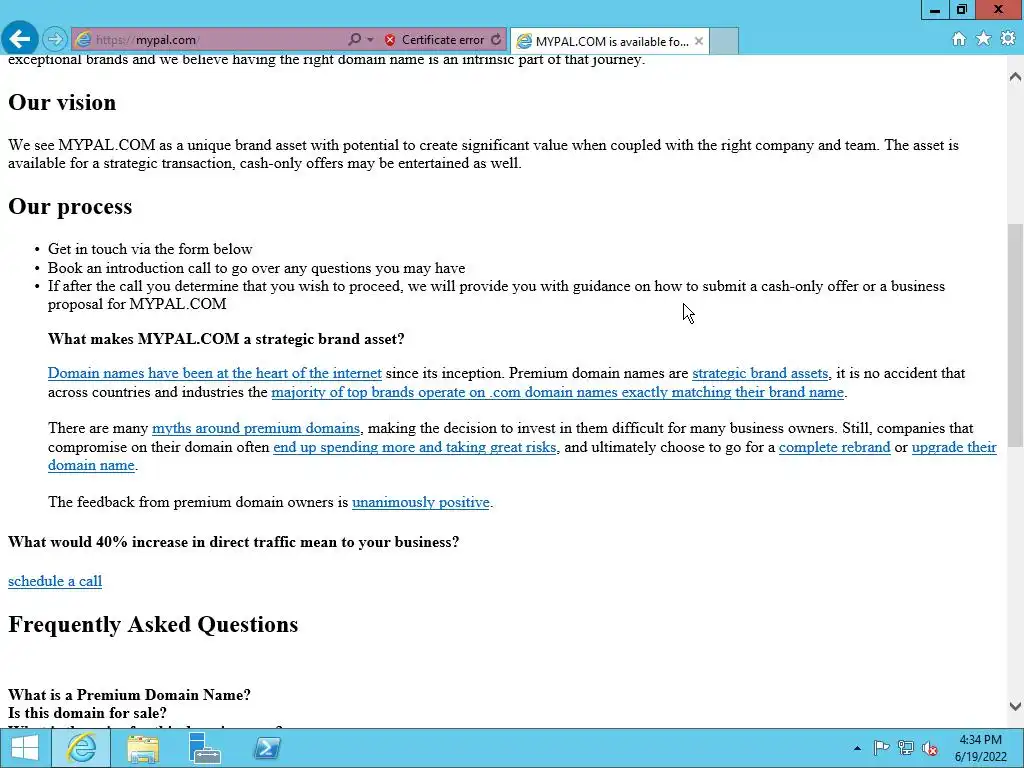Click 'Is this domain for sale?' question
Image resolution: width=1024 pixels, height=768 pixels.
point(88,712)
